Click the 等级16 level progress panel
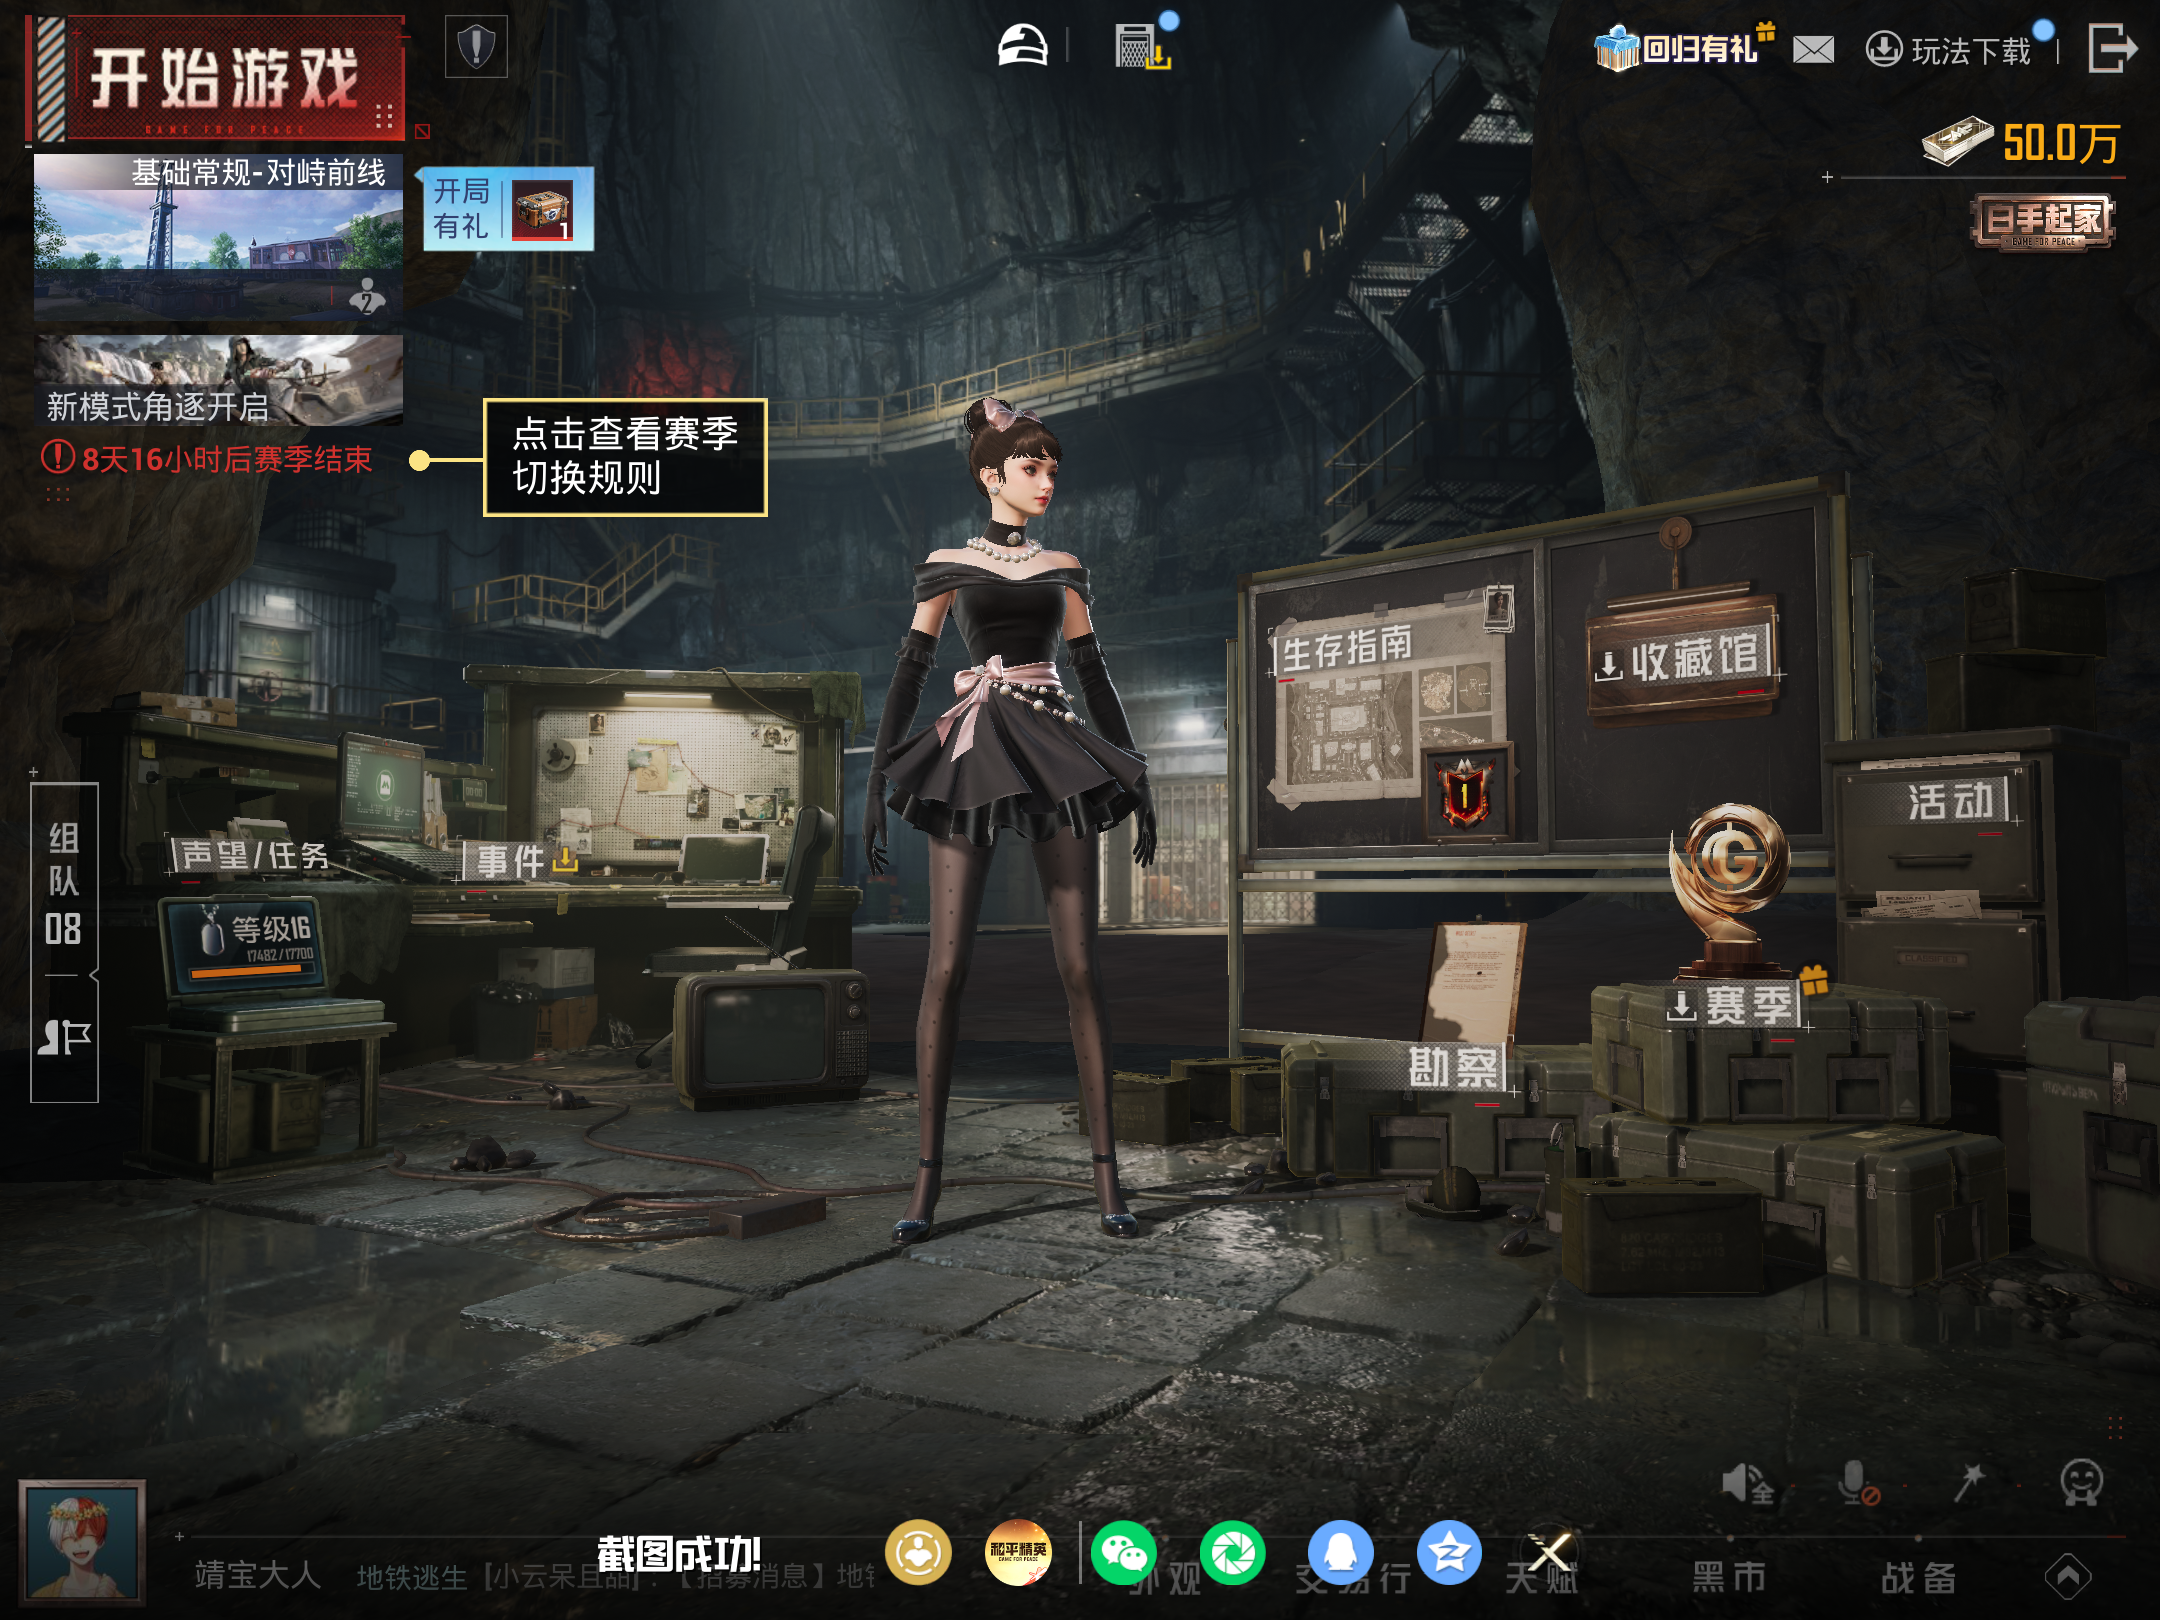This screenshot has width=2160, height=1620. (x=246, y=943)
